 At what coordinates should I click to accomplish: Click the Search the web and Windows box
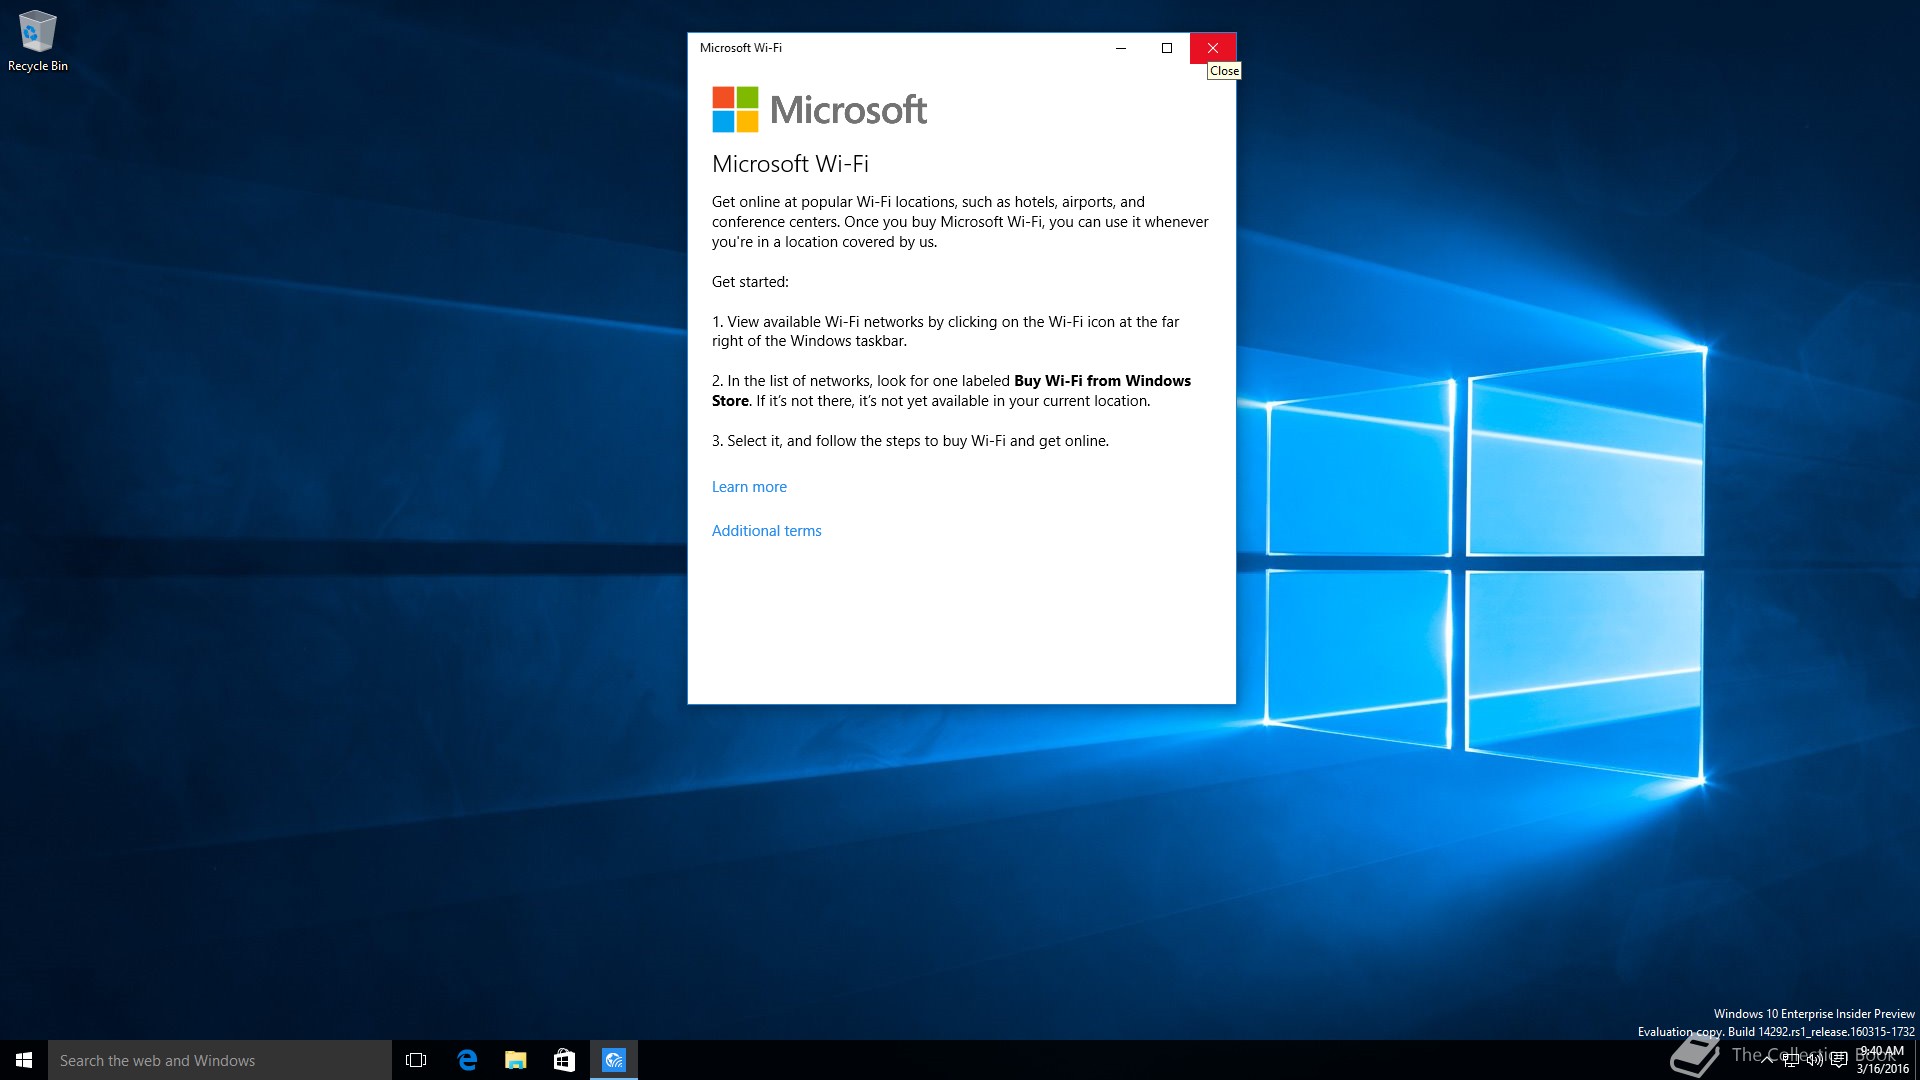click(x=220, y=1060)
